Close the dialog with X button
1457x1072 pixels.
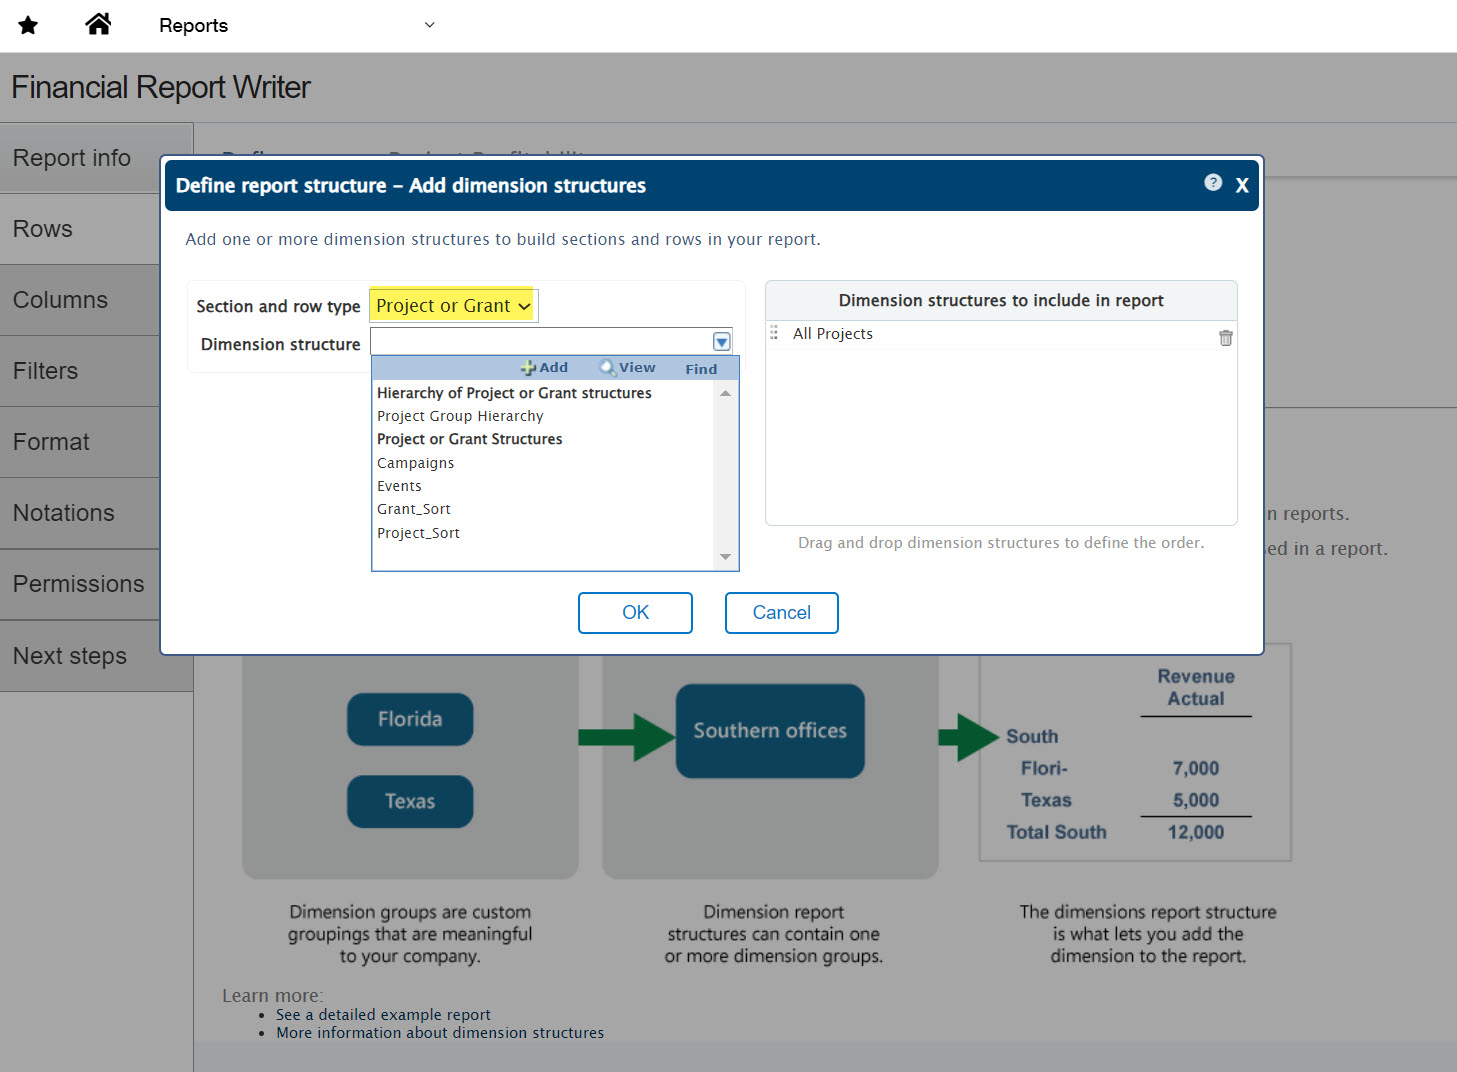tap(1241, 185)
